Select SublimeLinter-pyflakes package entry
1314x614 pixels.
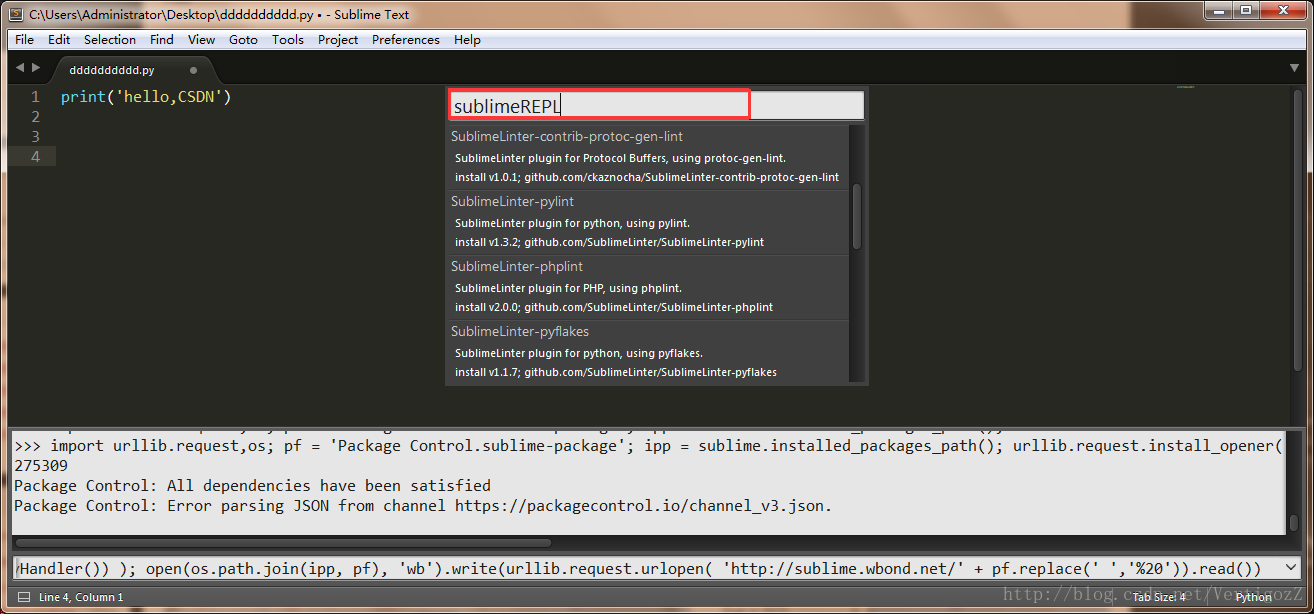[648, 351]
